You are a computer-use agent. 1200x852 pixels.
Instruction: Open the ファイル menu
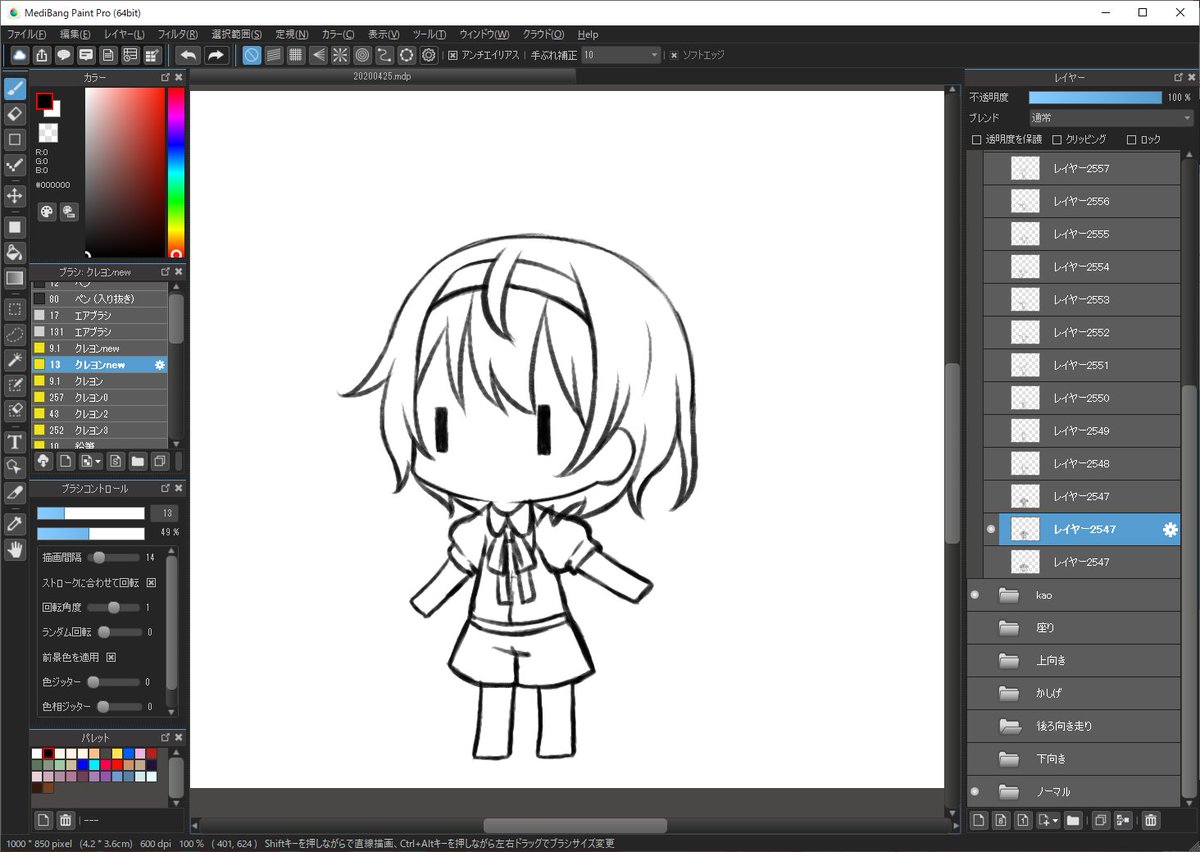(27, 34)
